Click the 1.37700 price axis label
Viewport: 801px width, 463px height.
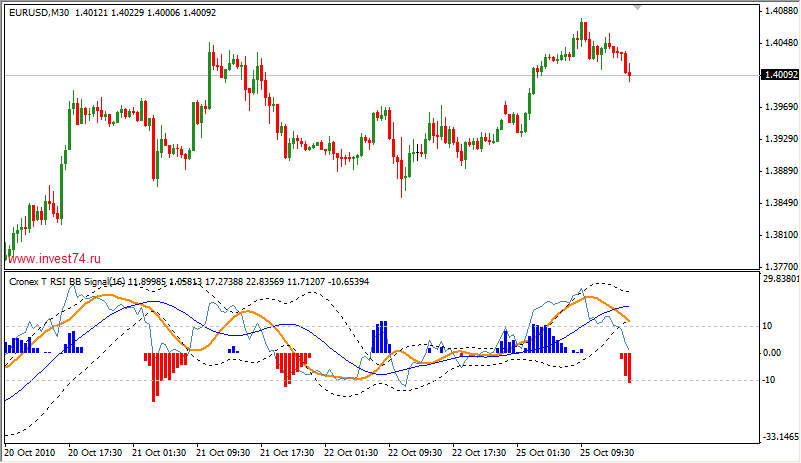click(779, 267)
